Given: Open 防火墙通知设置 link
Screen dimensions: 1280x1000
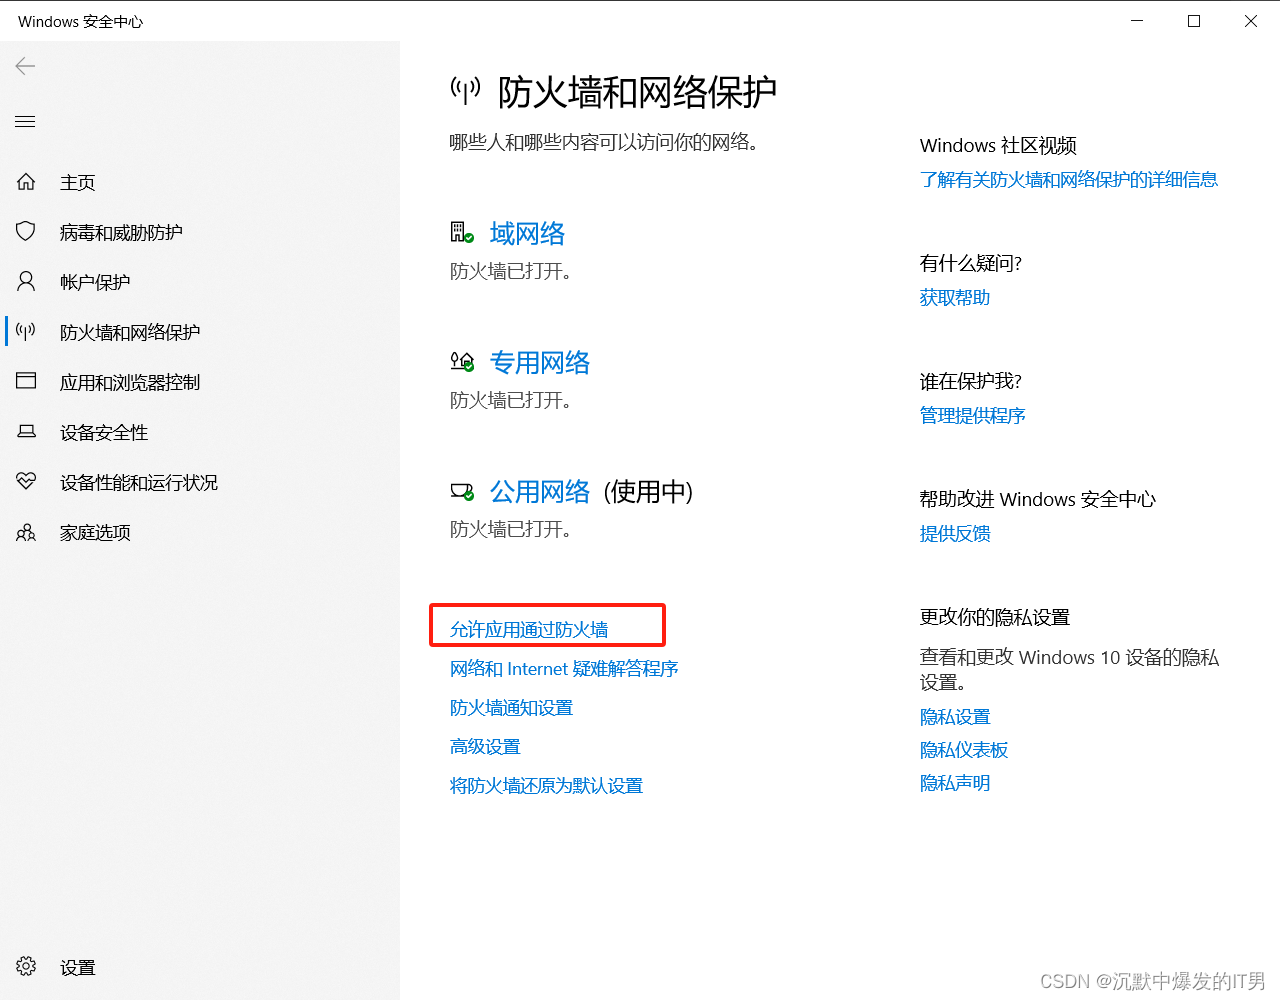Looking at the screenshot, I should (511, 707).
